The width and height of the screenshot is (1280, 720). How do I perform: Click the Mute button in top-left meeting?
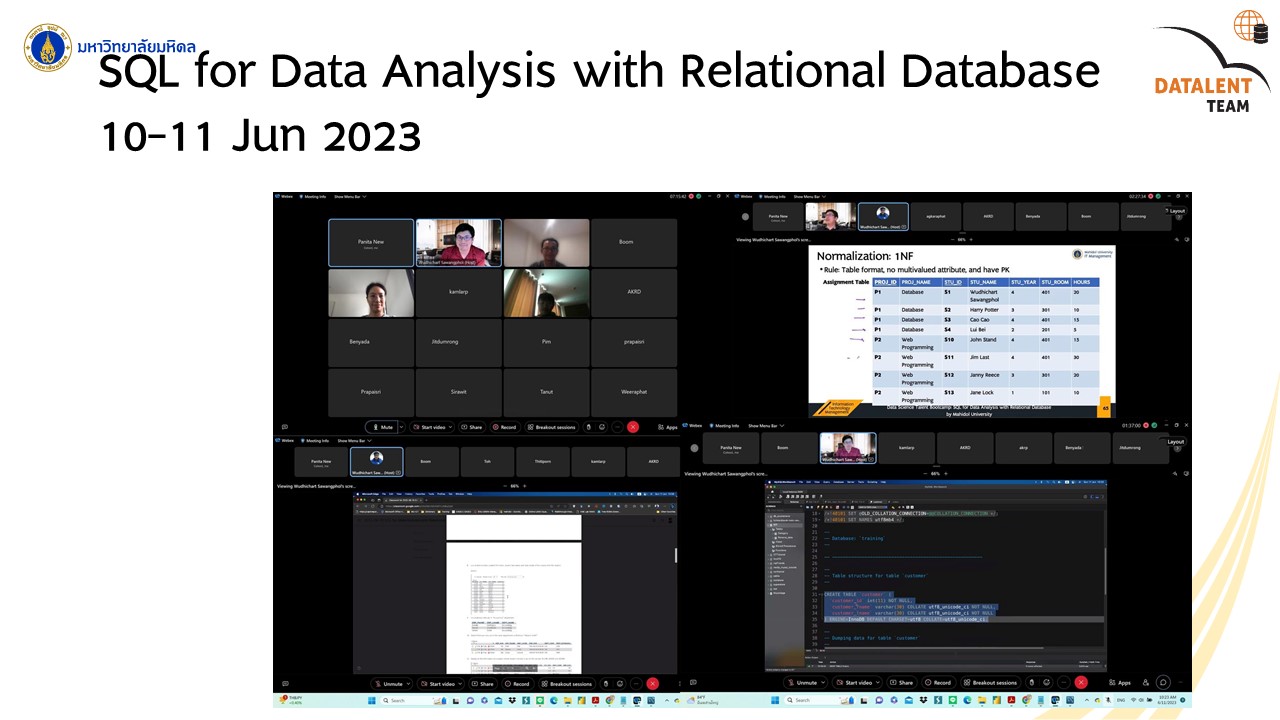click(x=383, y=427)
